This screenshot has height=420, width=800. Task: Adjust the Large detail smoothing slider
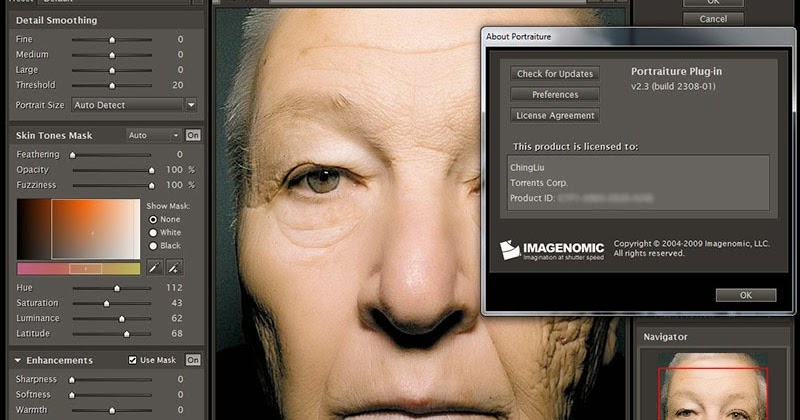(x=112, y=70)
